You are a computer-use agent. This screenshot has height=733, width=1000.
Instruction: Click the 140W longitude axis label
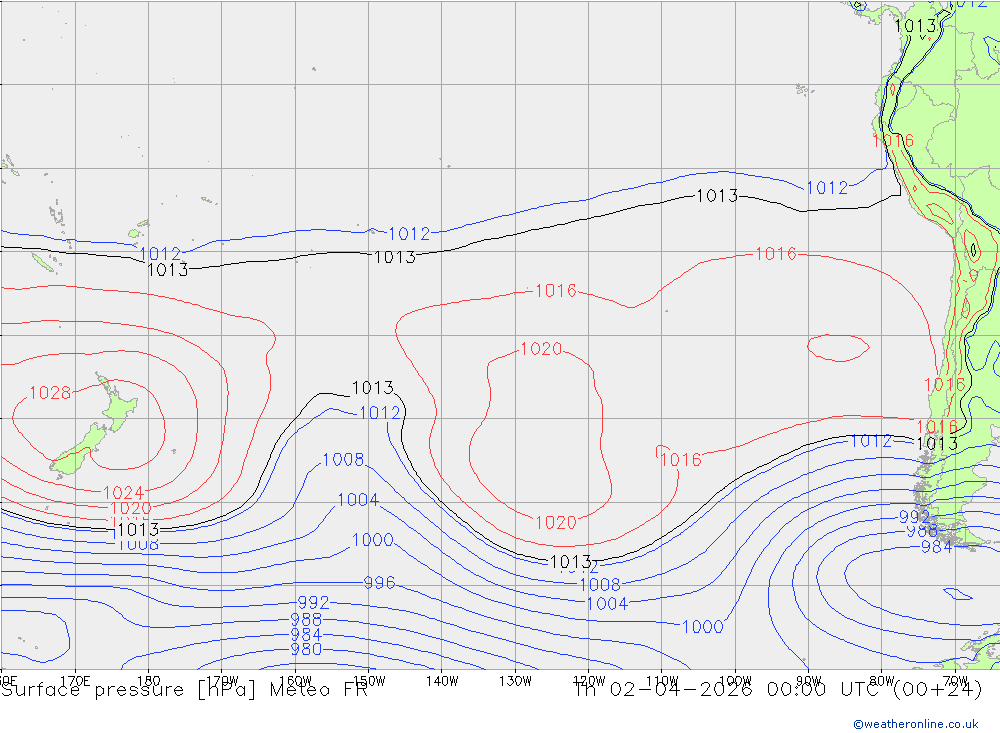point(443,681)
